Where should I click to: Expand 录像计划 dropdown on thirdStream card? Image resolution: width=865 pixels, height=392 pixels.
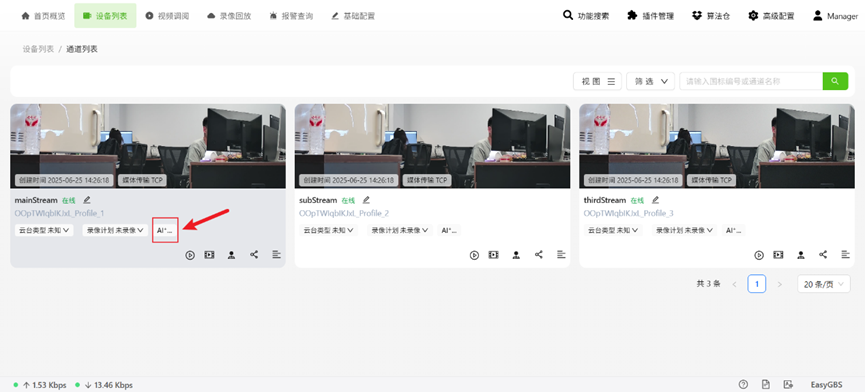pyautogui.click(x=685, y=230)
